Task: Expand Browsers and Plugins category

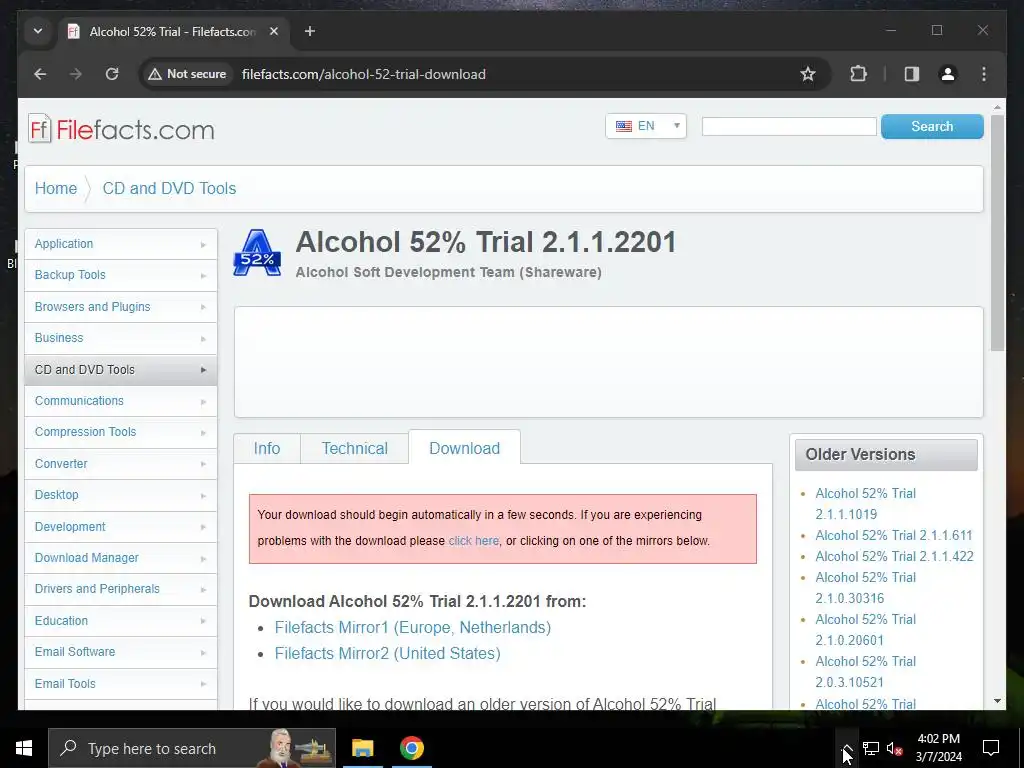Action: [x=121, y=307]
